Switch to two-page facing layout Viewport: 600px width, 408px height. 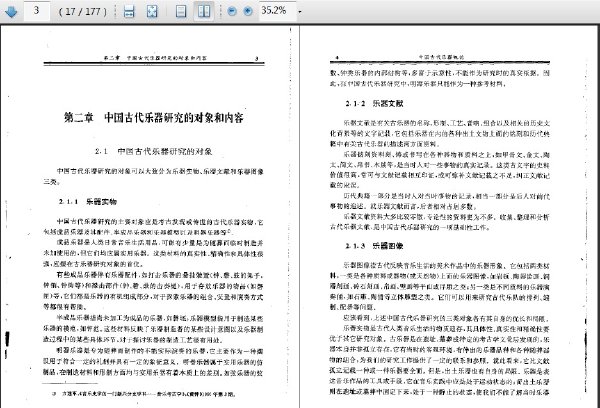tap(204, 11)
